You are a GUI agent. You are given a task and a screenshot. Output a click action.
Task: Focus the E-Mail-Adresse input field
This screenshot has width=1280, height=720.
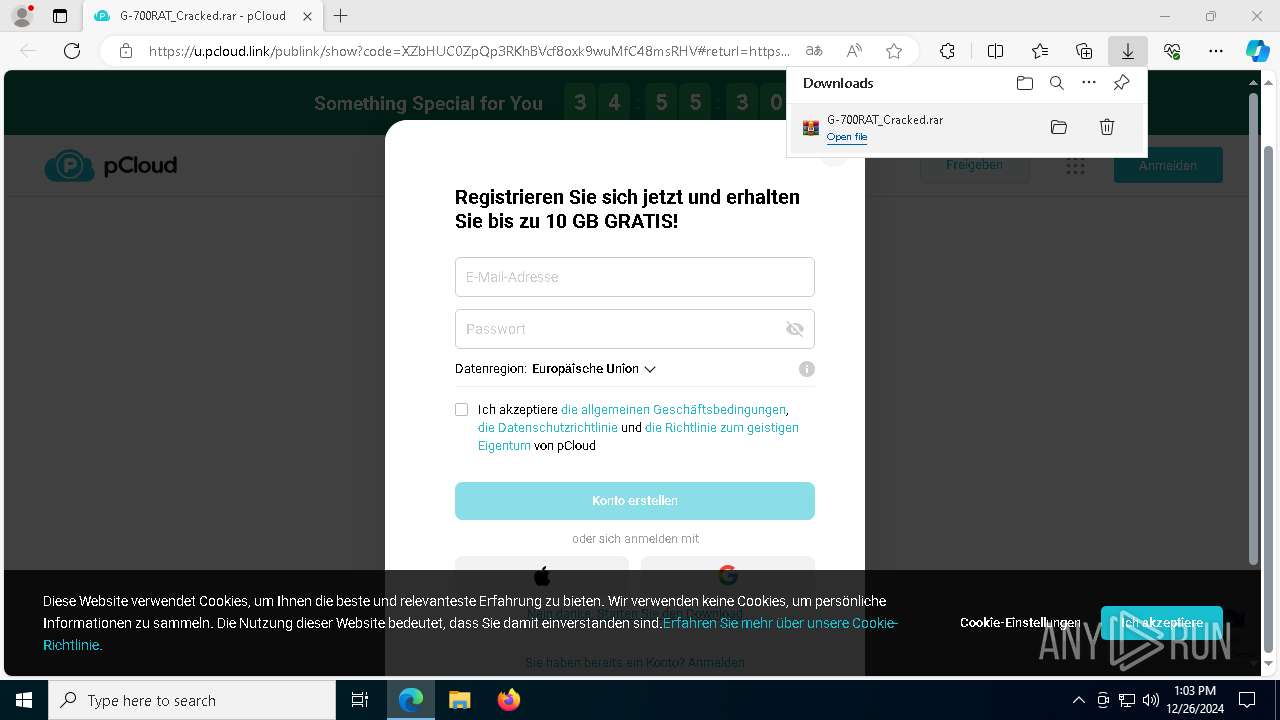(x=635, y=277)
